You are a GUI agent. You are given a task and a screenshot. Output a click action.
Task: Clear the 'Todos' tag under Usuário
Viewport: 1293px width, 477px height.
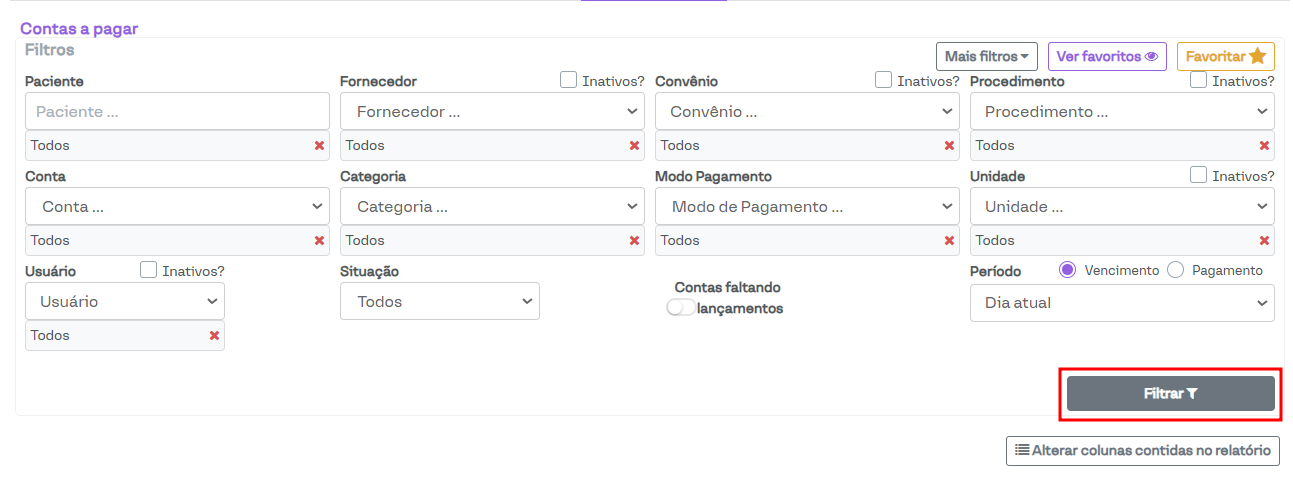[x=214, y=336]
